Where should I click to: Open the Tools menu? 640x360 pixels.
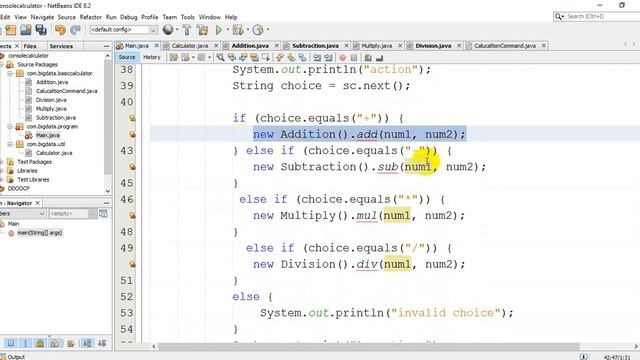[188, 17]
